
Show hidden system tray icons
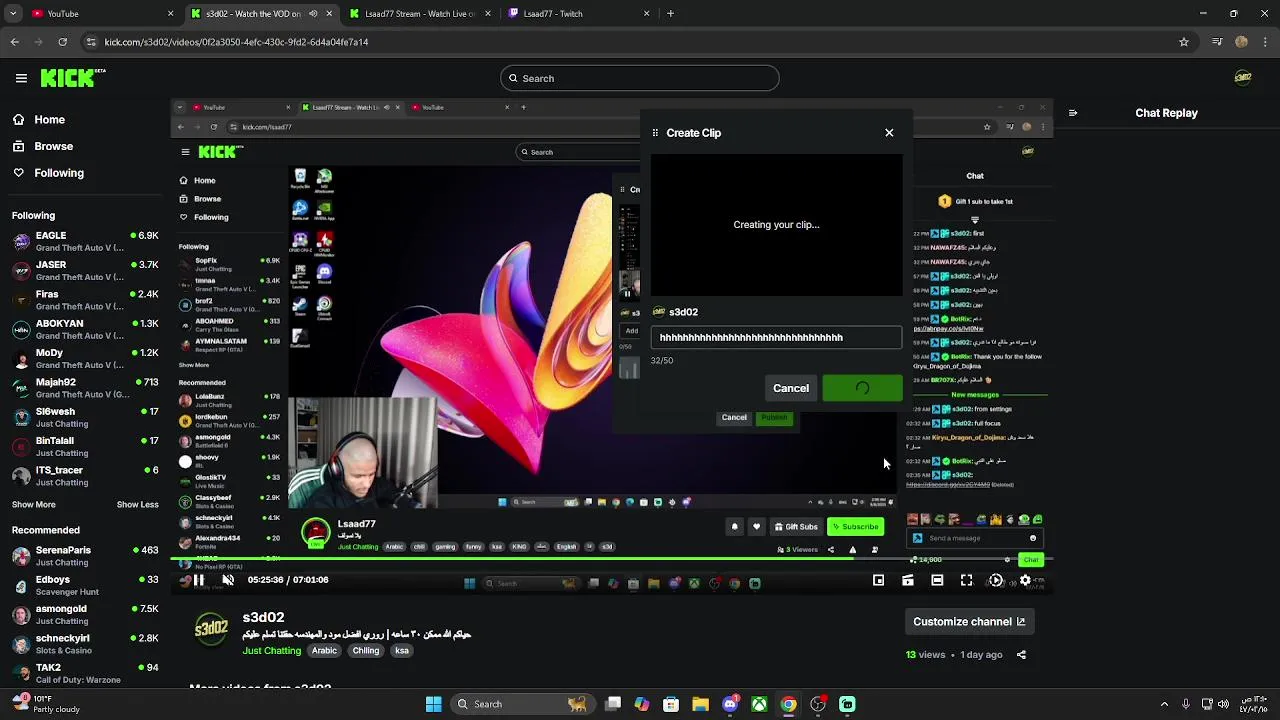[x=1164, y=704]
